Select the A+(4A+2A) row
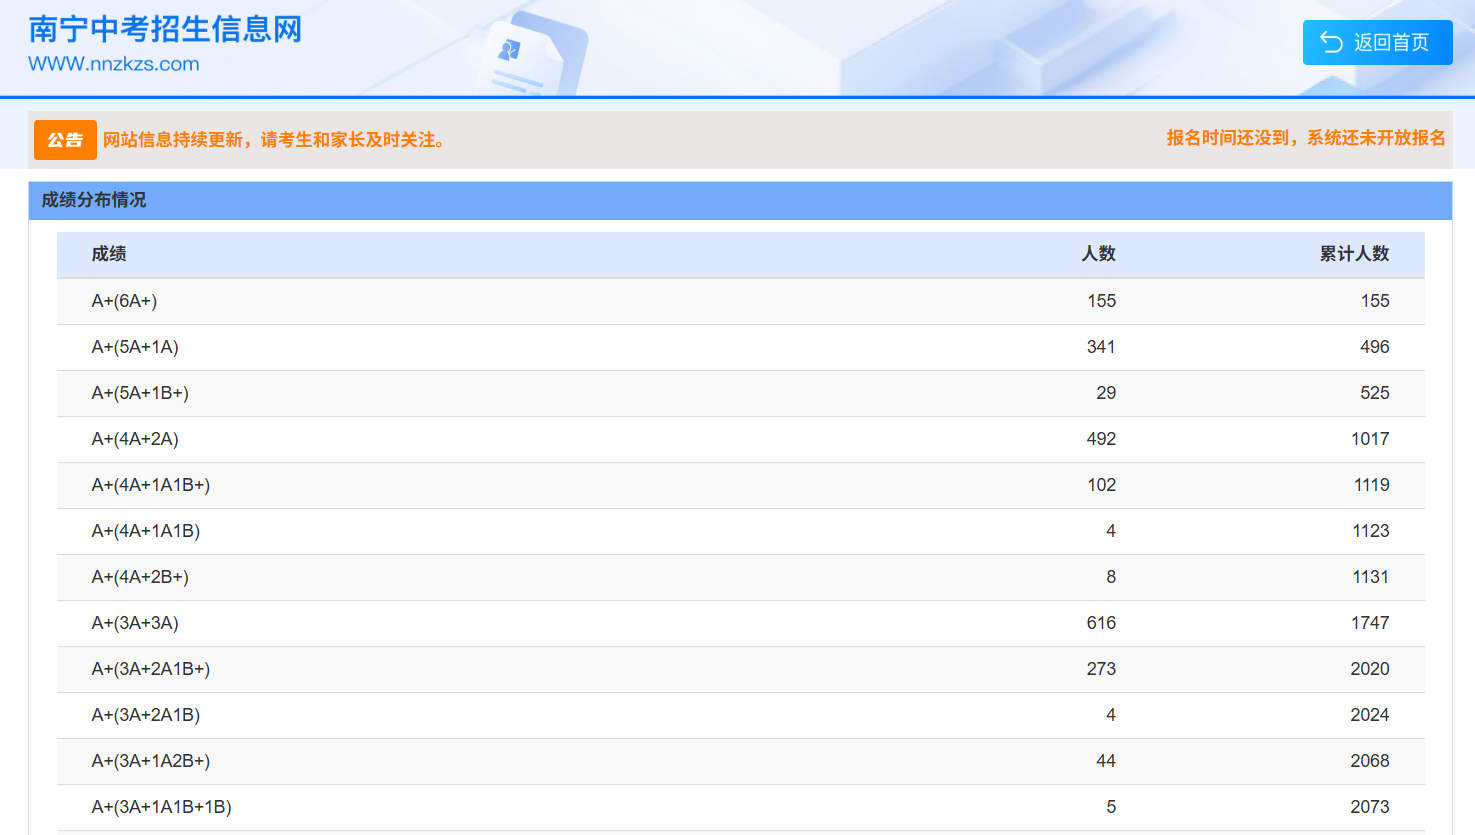The height and width of the screenshot is (835, 1475). coord(741,439)
